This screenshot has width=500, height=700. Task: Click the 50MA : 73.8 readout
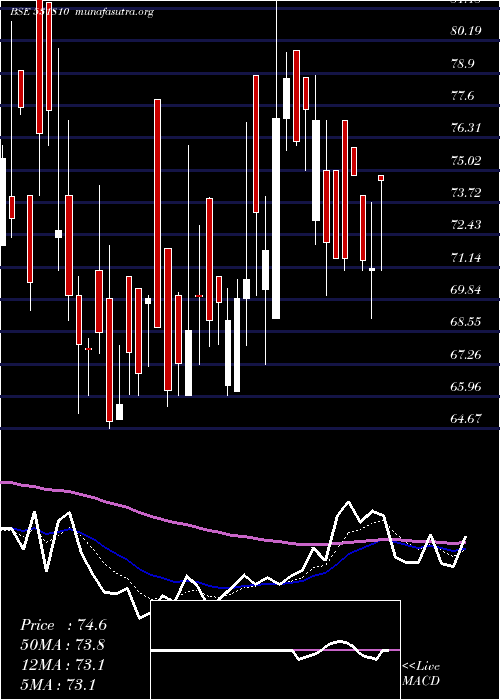coord(63,645)
